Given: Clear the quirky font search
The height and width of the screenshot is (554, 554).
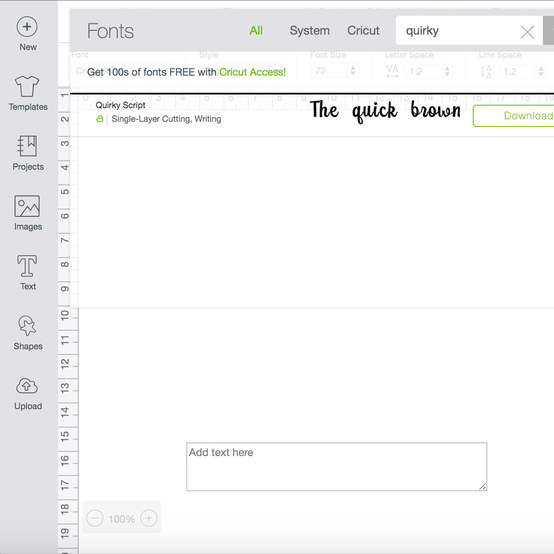Looking at the screenshot, I should [x=527, y=32].
